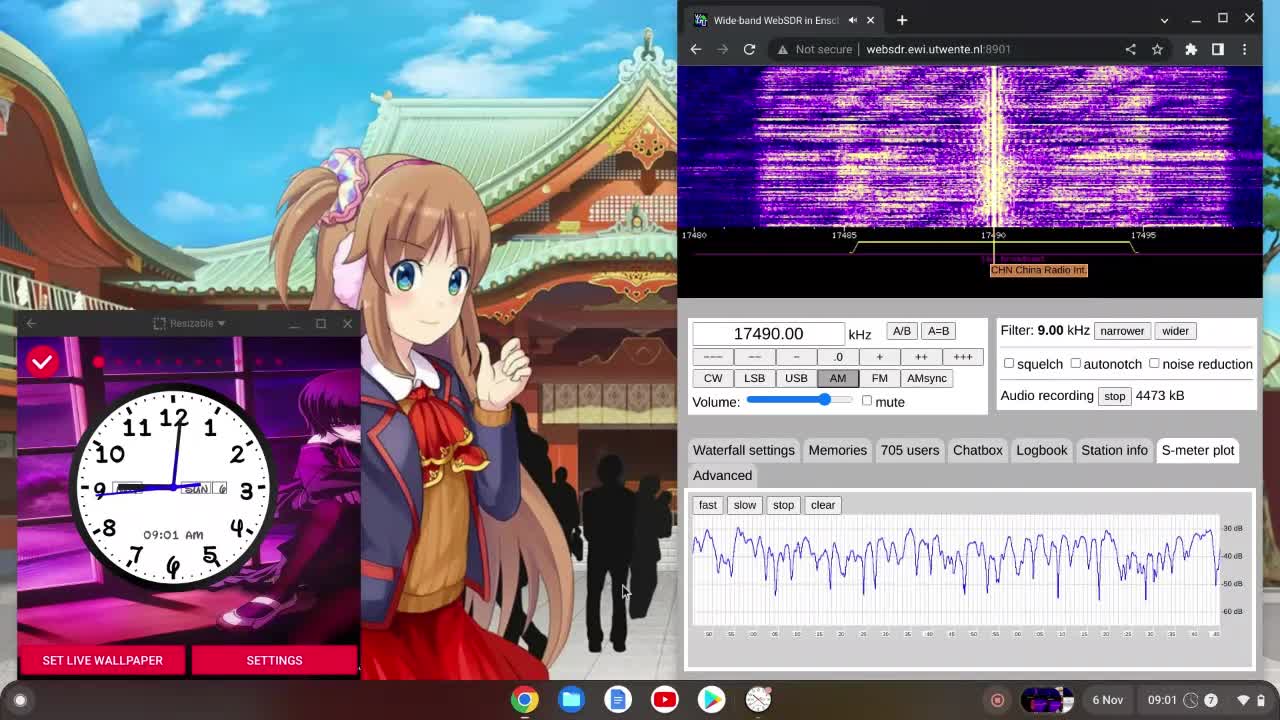Open Play Store from the shelf
This screenshot has width=1280, height=720.
tap(711, 700)
